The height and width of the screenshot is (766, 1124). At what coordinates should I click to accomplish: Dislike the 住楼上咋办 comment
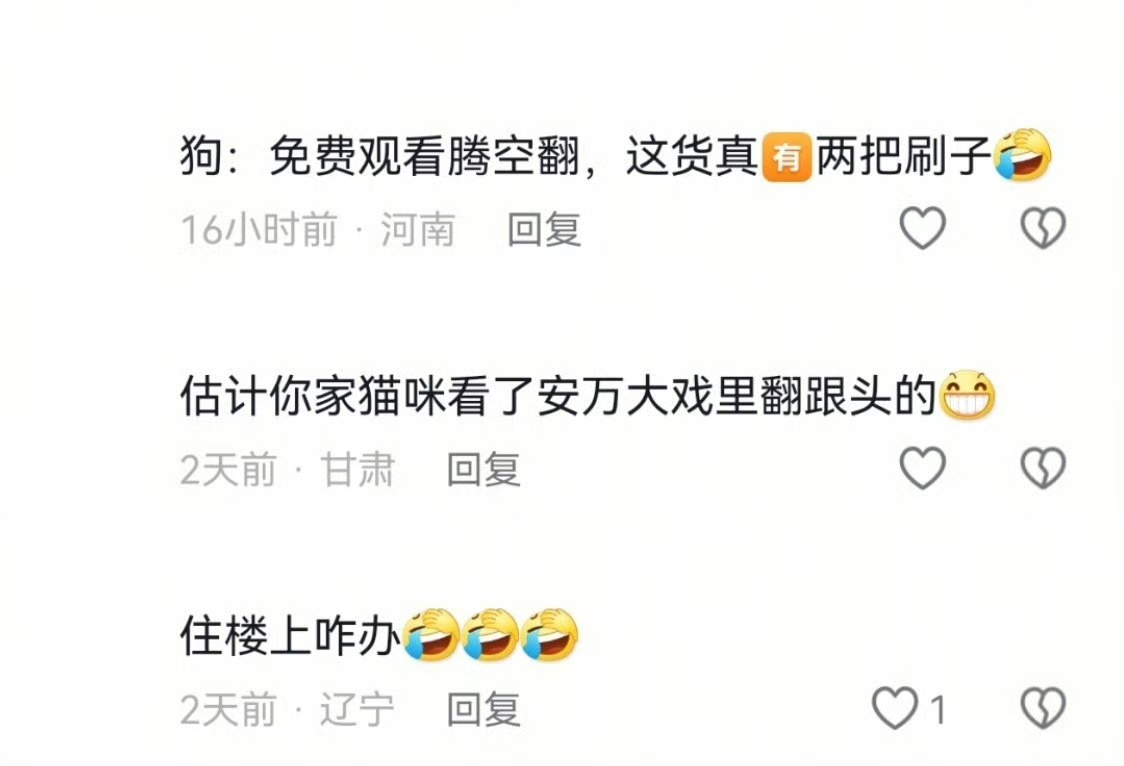1042,708
